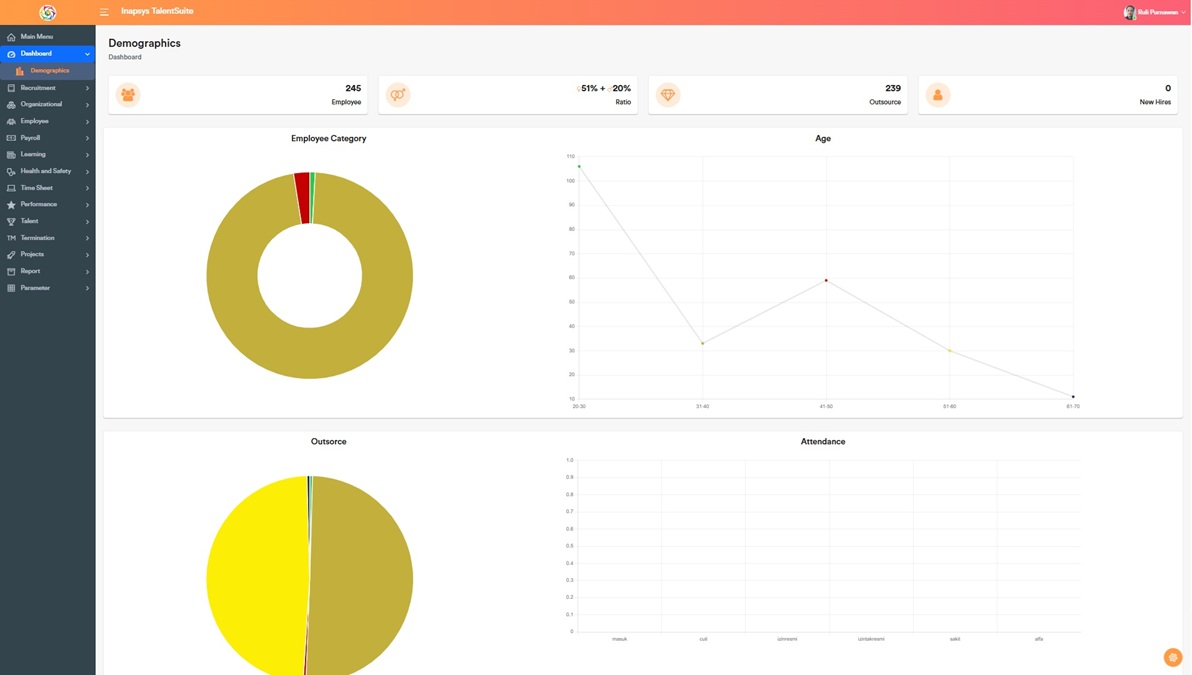Expand the Health and Safety chevron
This screenshot has width=1192, height=675.
(87, 172)
